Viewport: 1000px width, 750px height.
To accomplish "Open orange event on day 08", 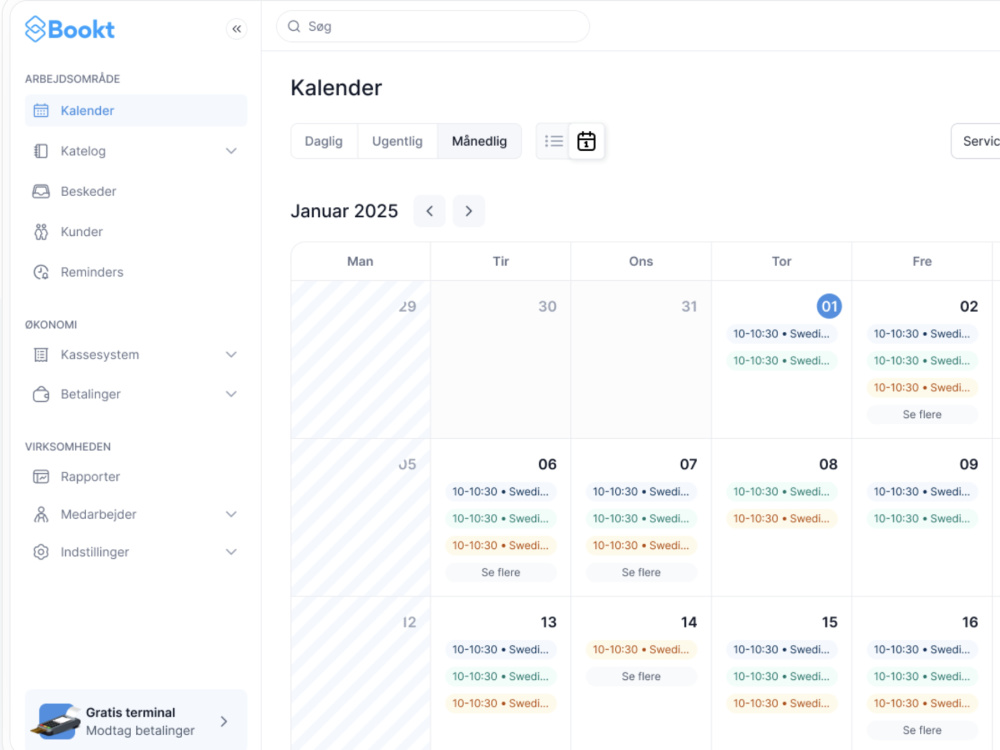I will coord(781,518).
